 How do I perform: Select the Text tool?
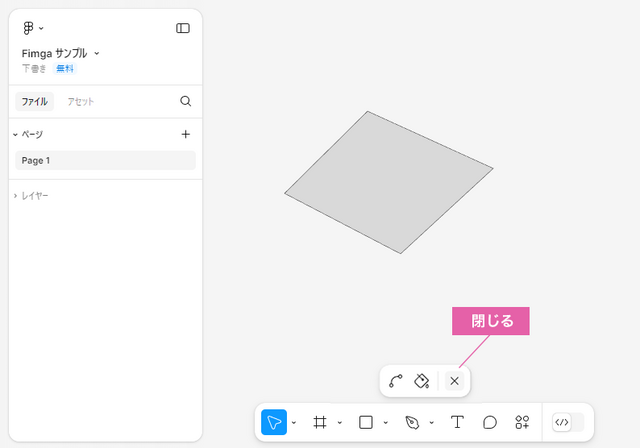pos(457,422)
